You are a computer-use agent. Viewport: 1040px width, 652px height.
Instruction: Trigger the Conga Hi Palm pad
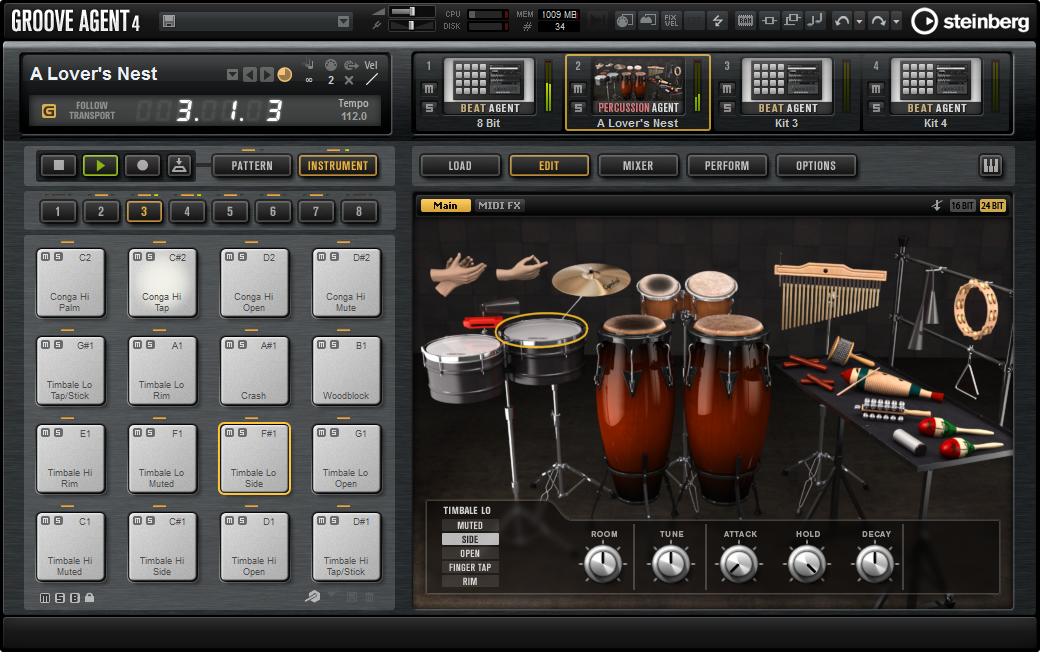pos(70,283)
